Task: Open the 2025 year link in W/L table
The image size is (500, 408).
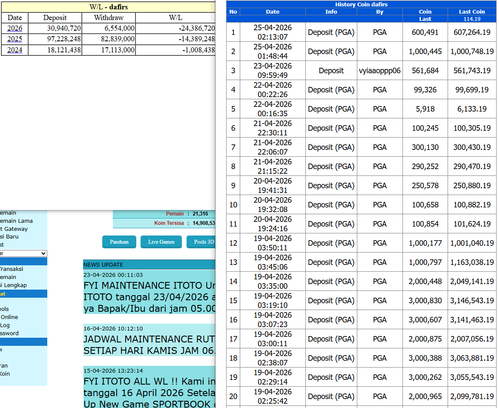Action: pos(15,39)
